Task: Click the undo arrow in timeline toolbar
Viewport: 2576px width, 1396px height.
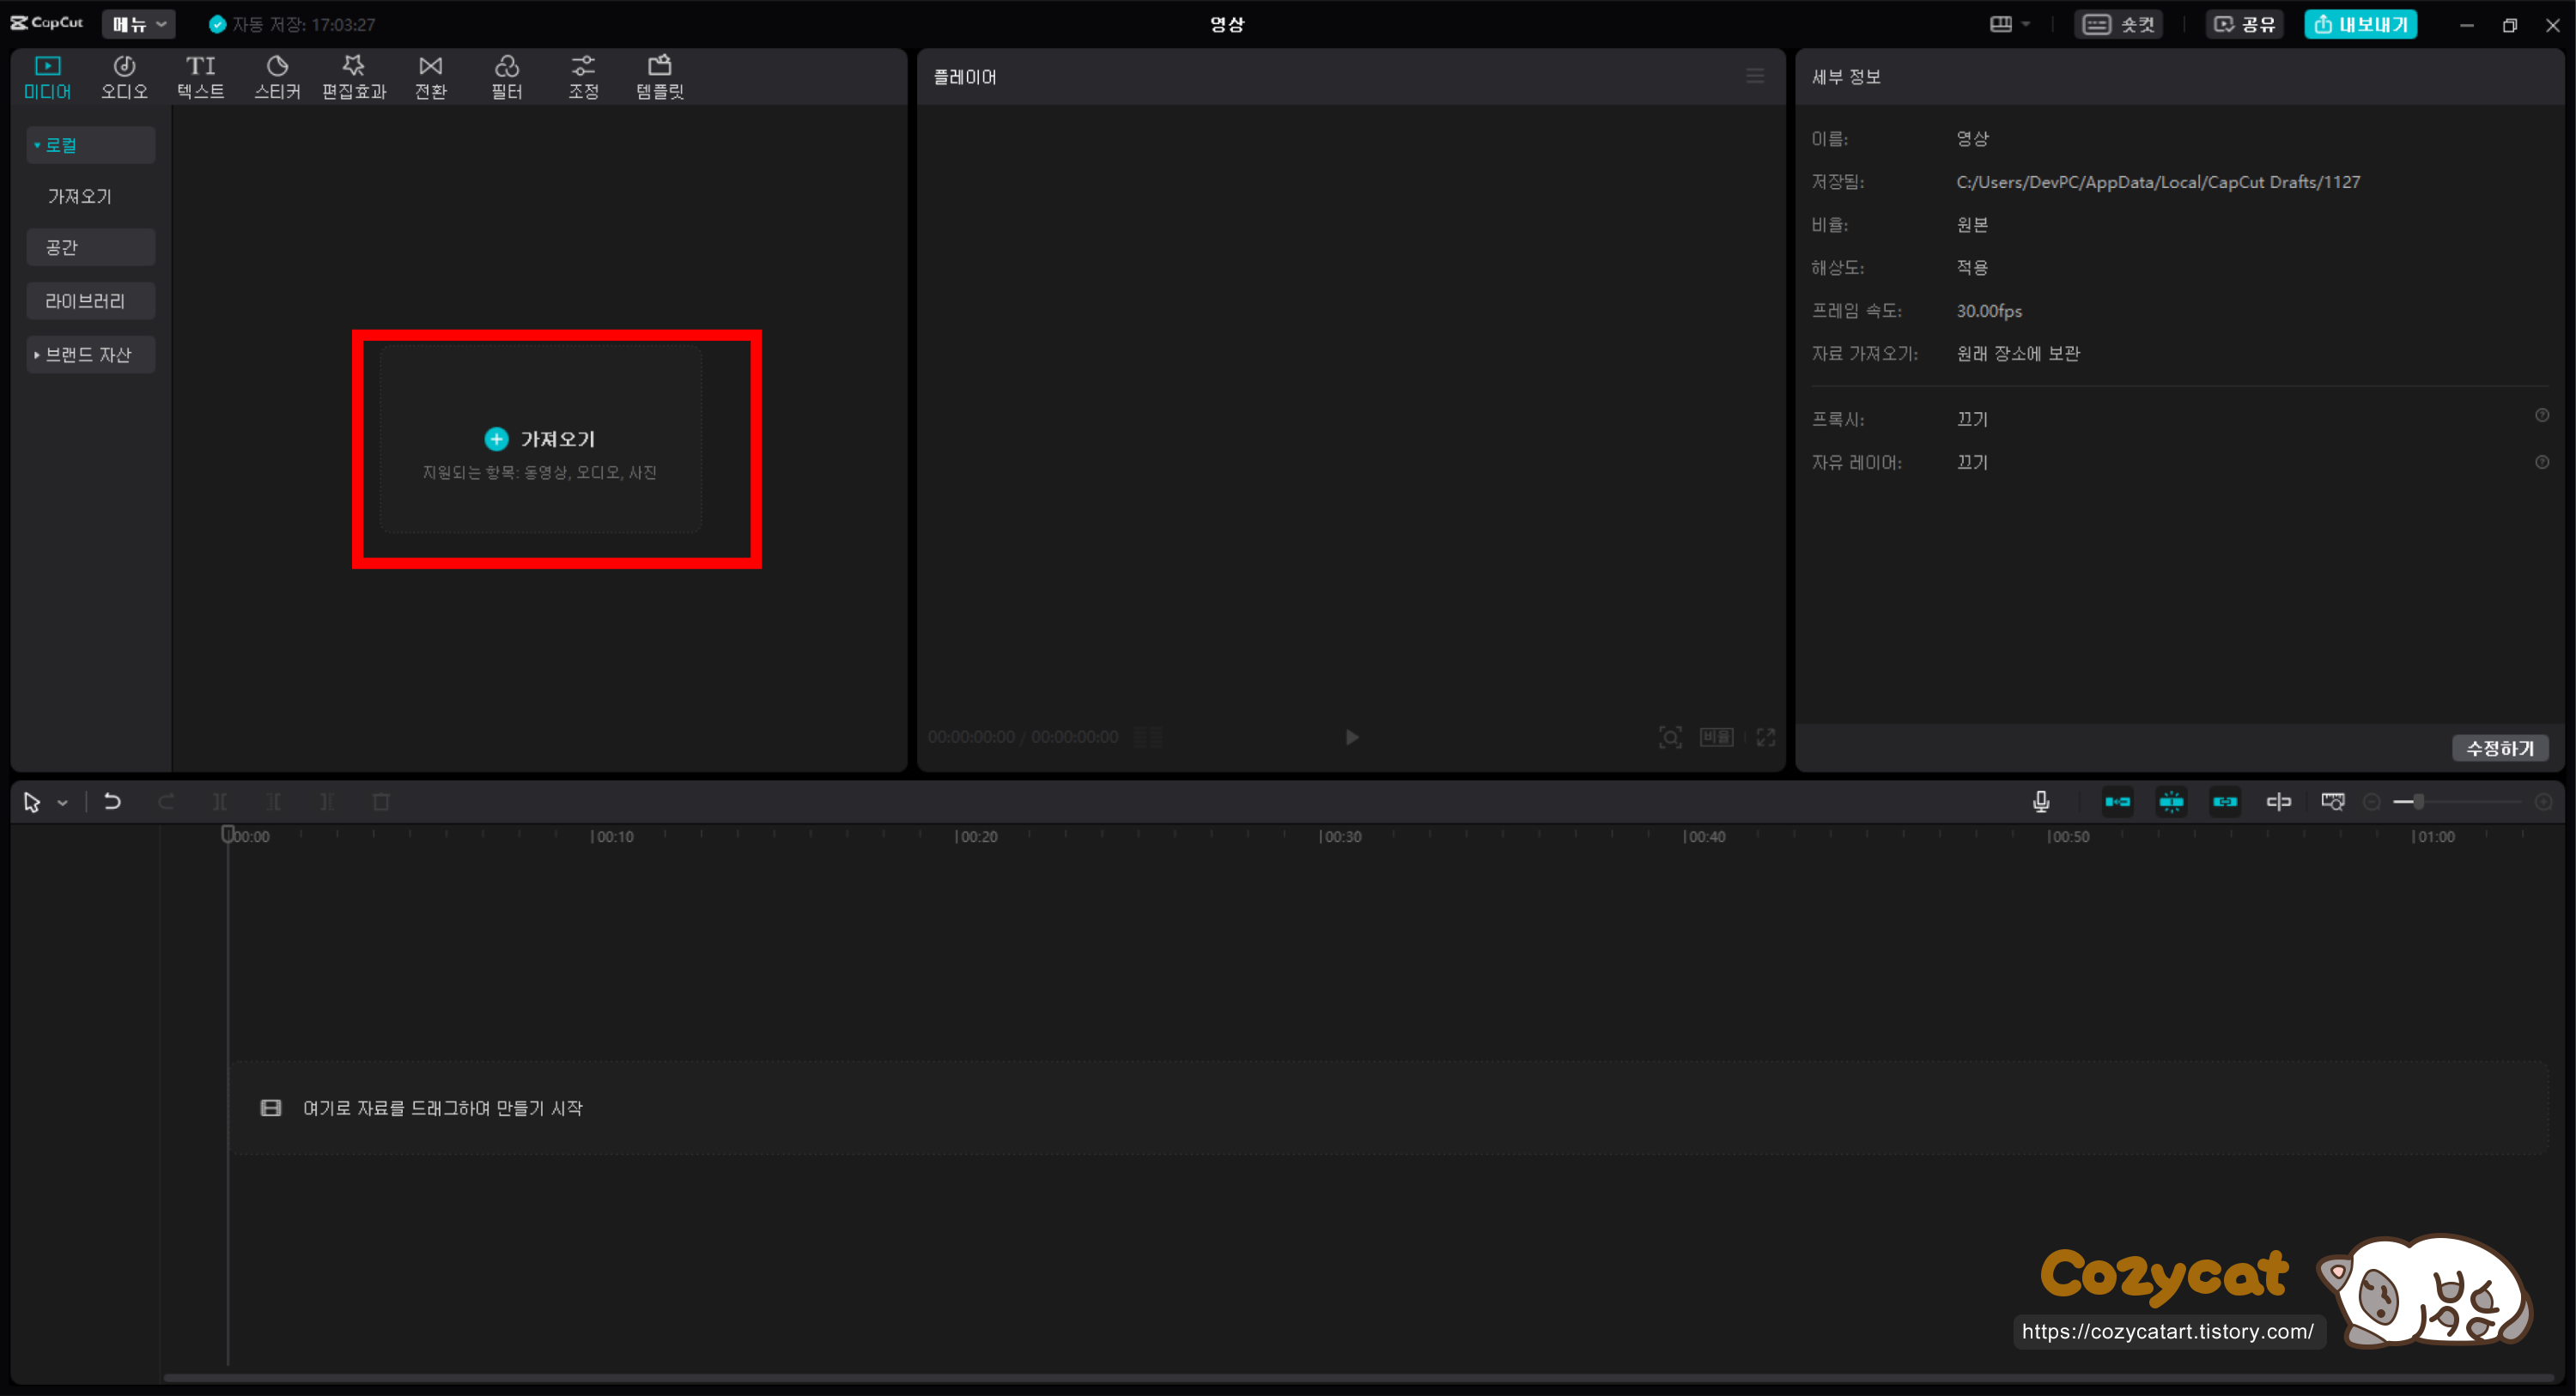Action: pyautogui.click(x=112, y=801)
